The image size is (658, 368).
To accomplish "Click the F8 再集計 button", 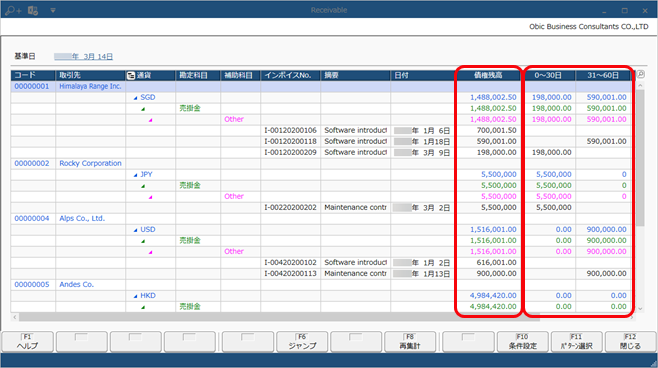I will (410, 342).
